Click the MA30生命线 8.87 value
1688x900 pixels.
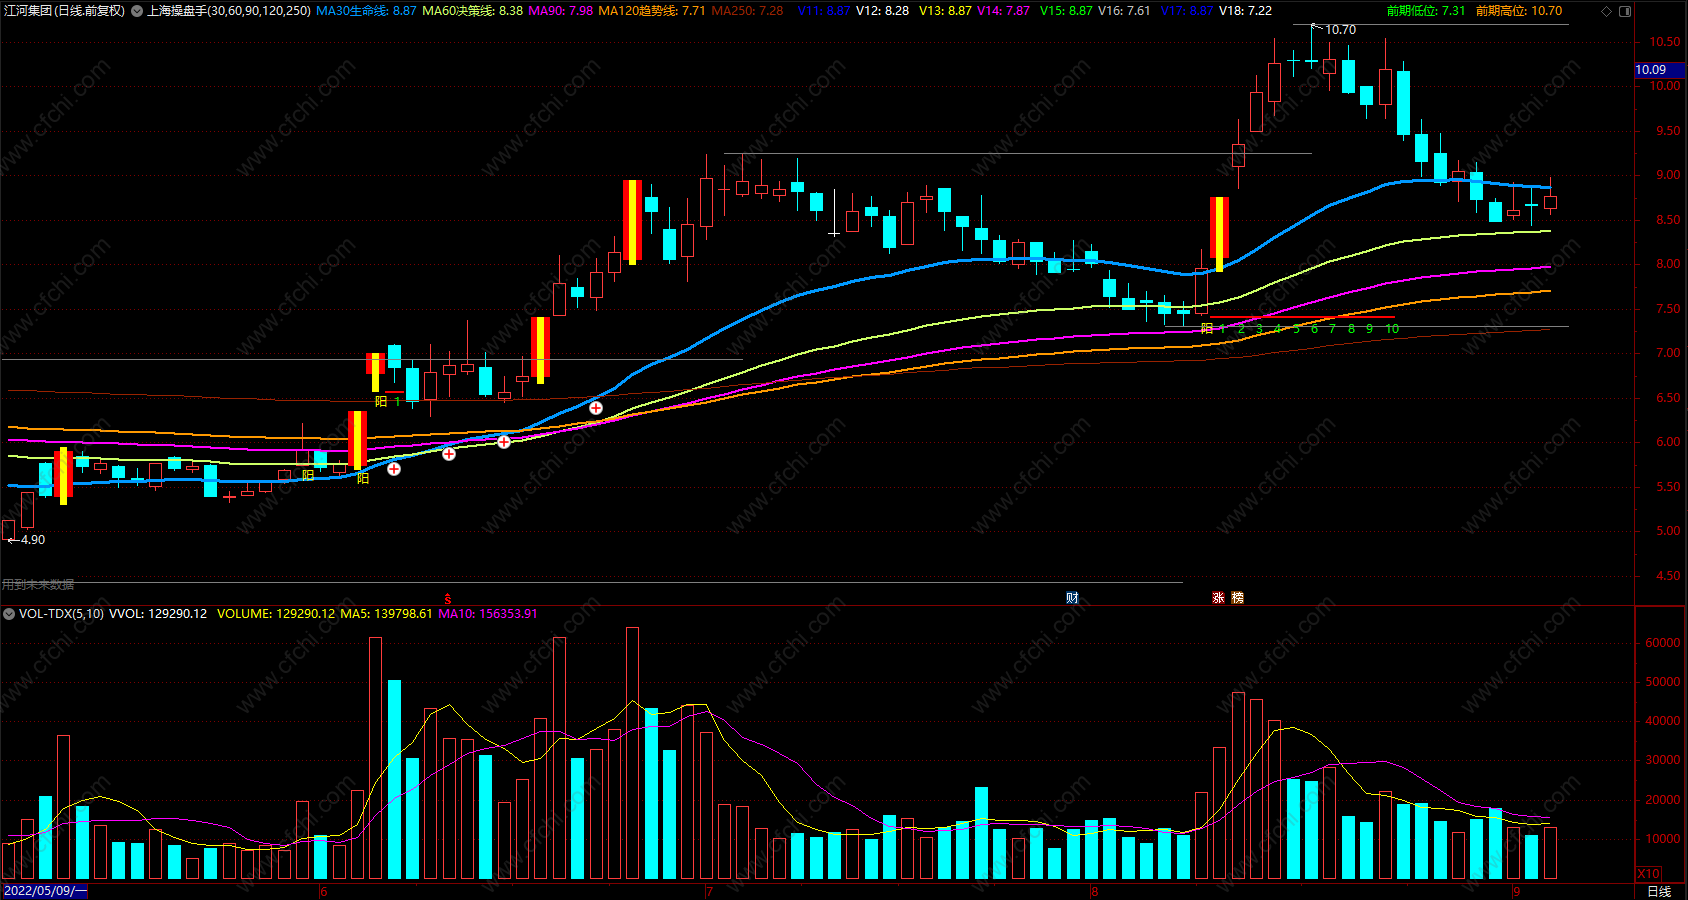366,11
